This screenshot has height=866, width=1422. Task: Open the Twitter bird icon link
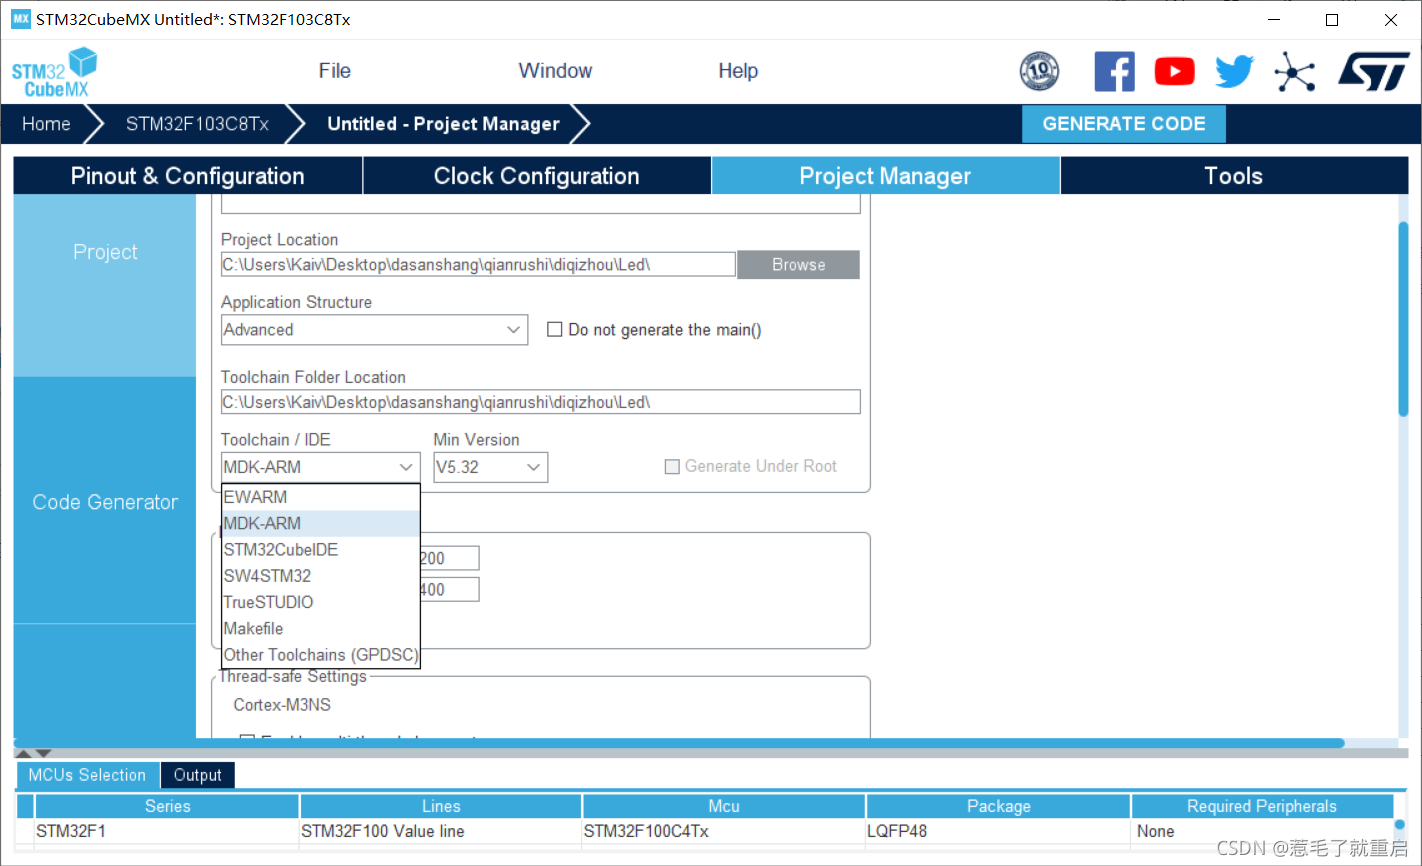tap(1234, 71)
